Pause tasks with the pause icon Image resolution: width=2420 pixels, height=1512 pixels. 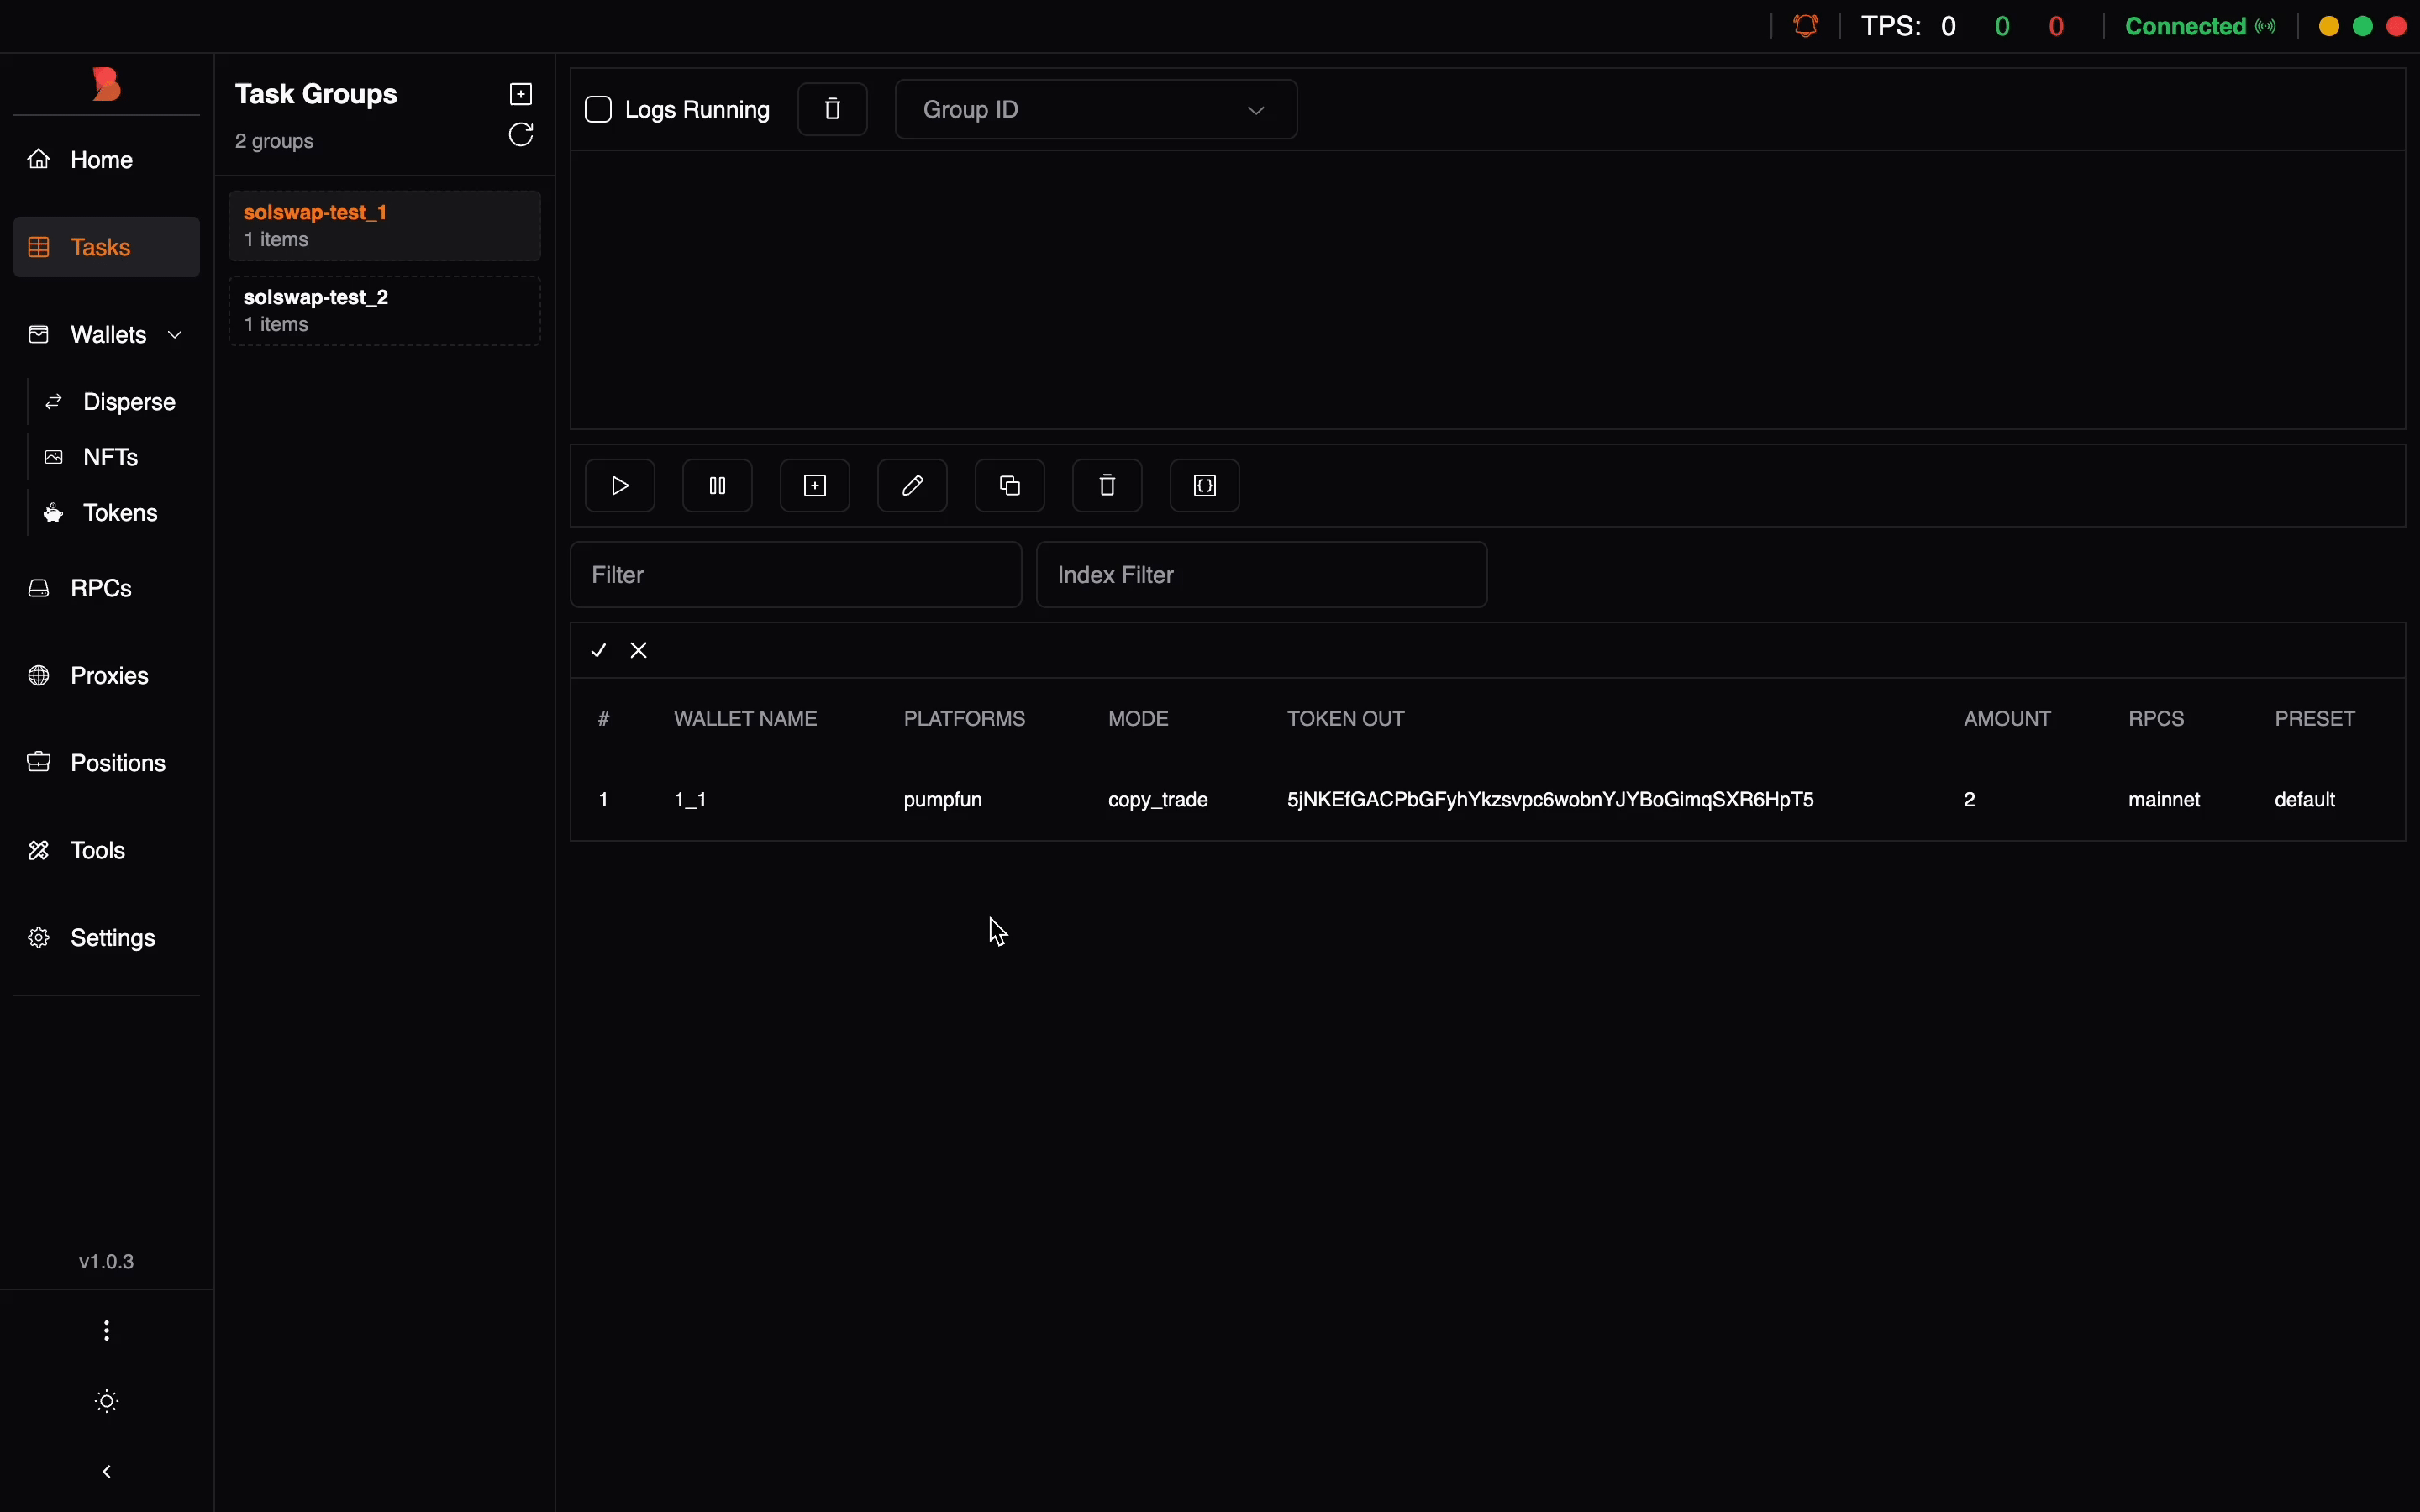coord(717,486)
